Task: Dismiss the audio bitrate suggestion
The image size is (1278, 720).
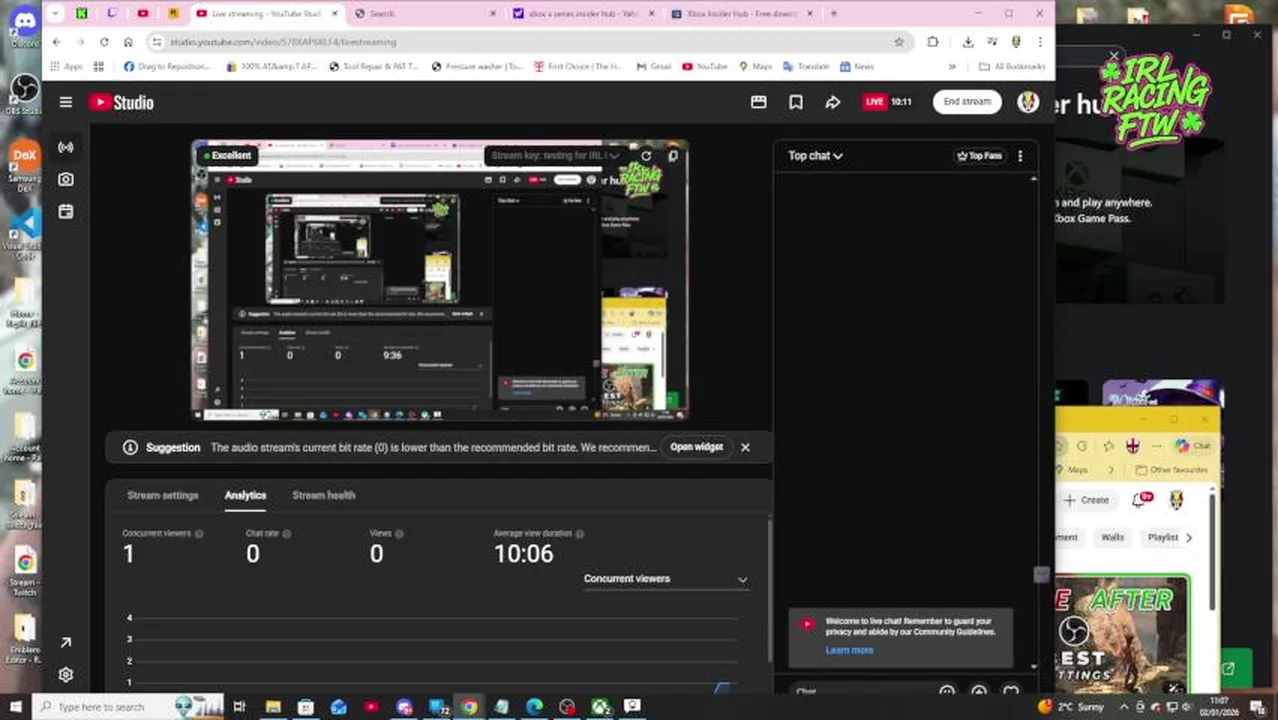Action: 745,447
